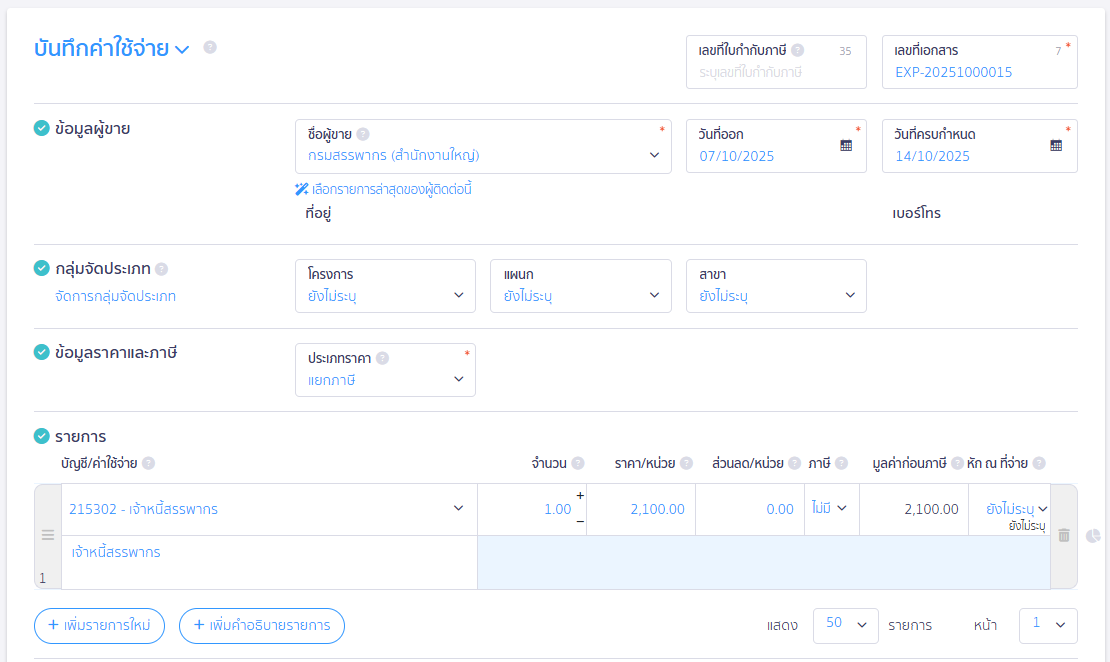Image resolution: width=1110 pixels, height=662 pixels.
Task: Click help icon beside ประเภทราคา label
Action: point(382,358)
